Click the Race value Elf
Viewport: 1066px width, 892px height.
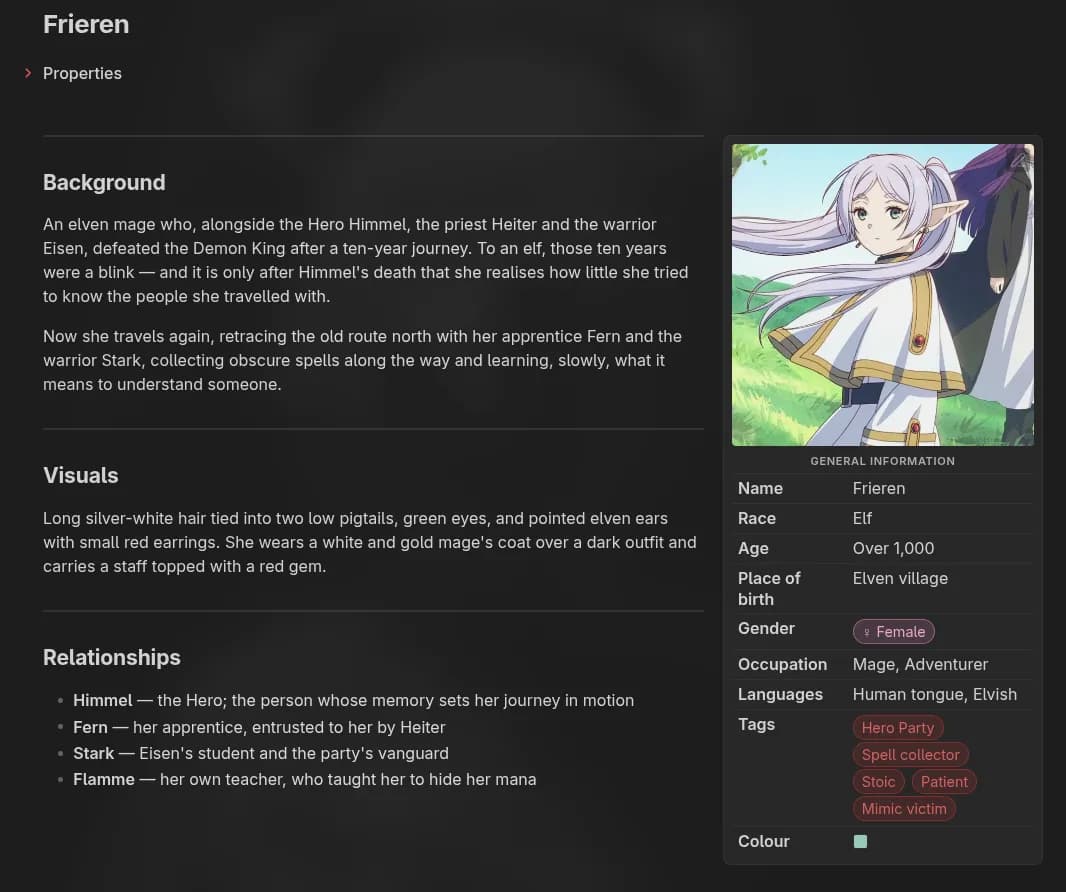click(862, 518)
